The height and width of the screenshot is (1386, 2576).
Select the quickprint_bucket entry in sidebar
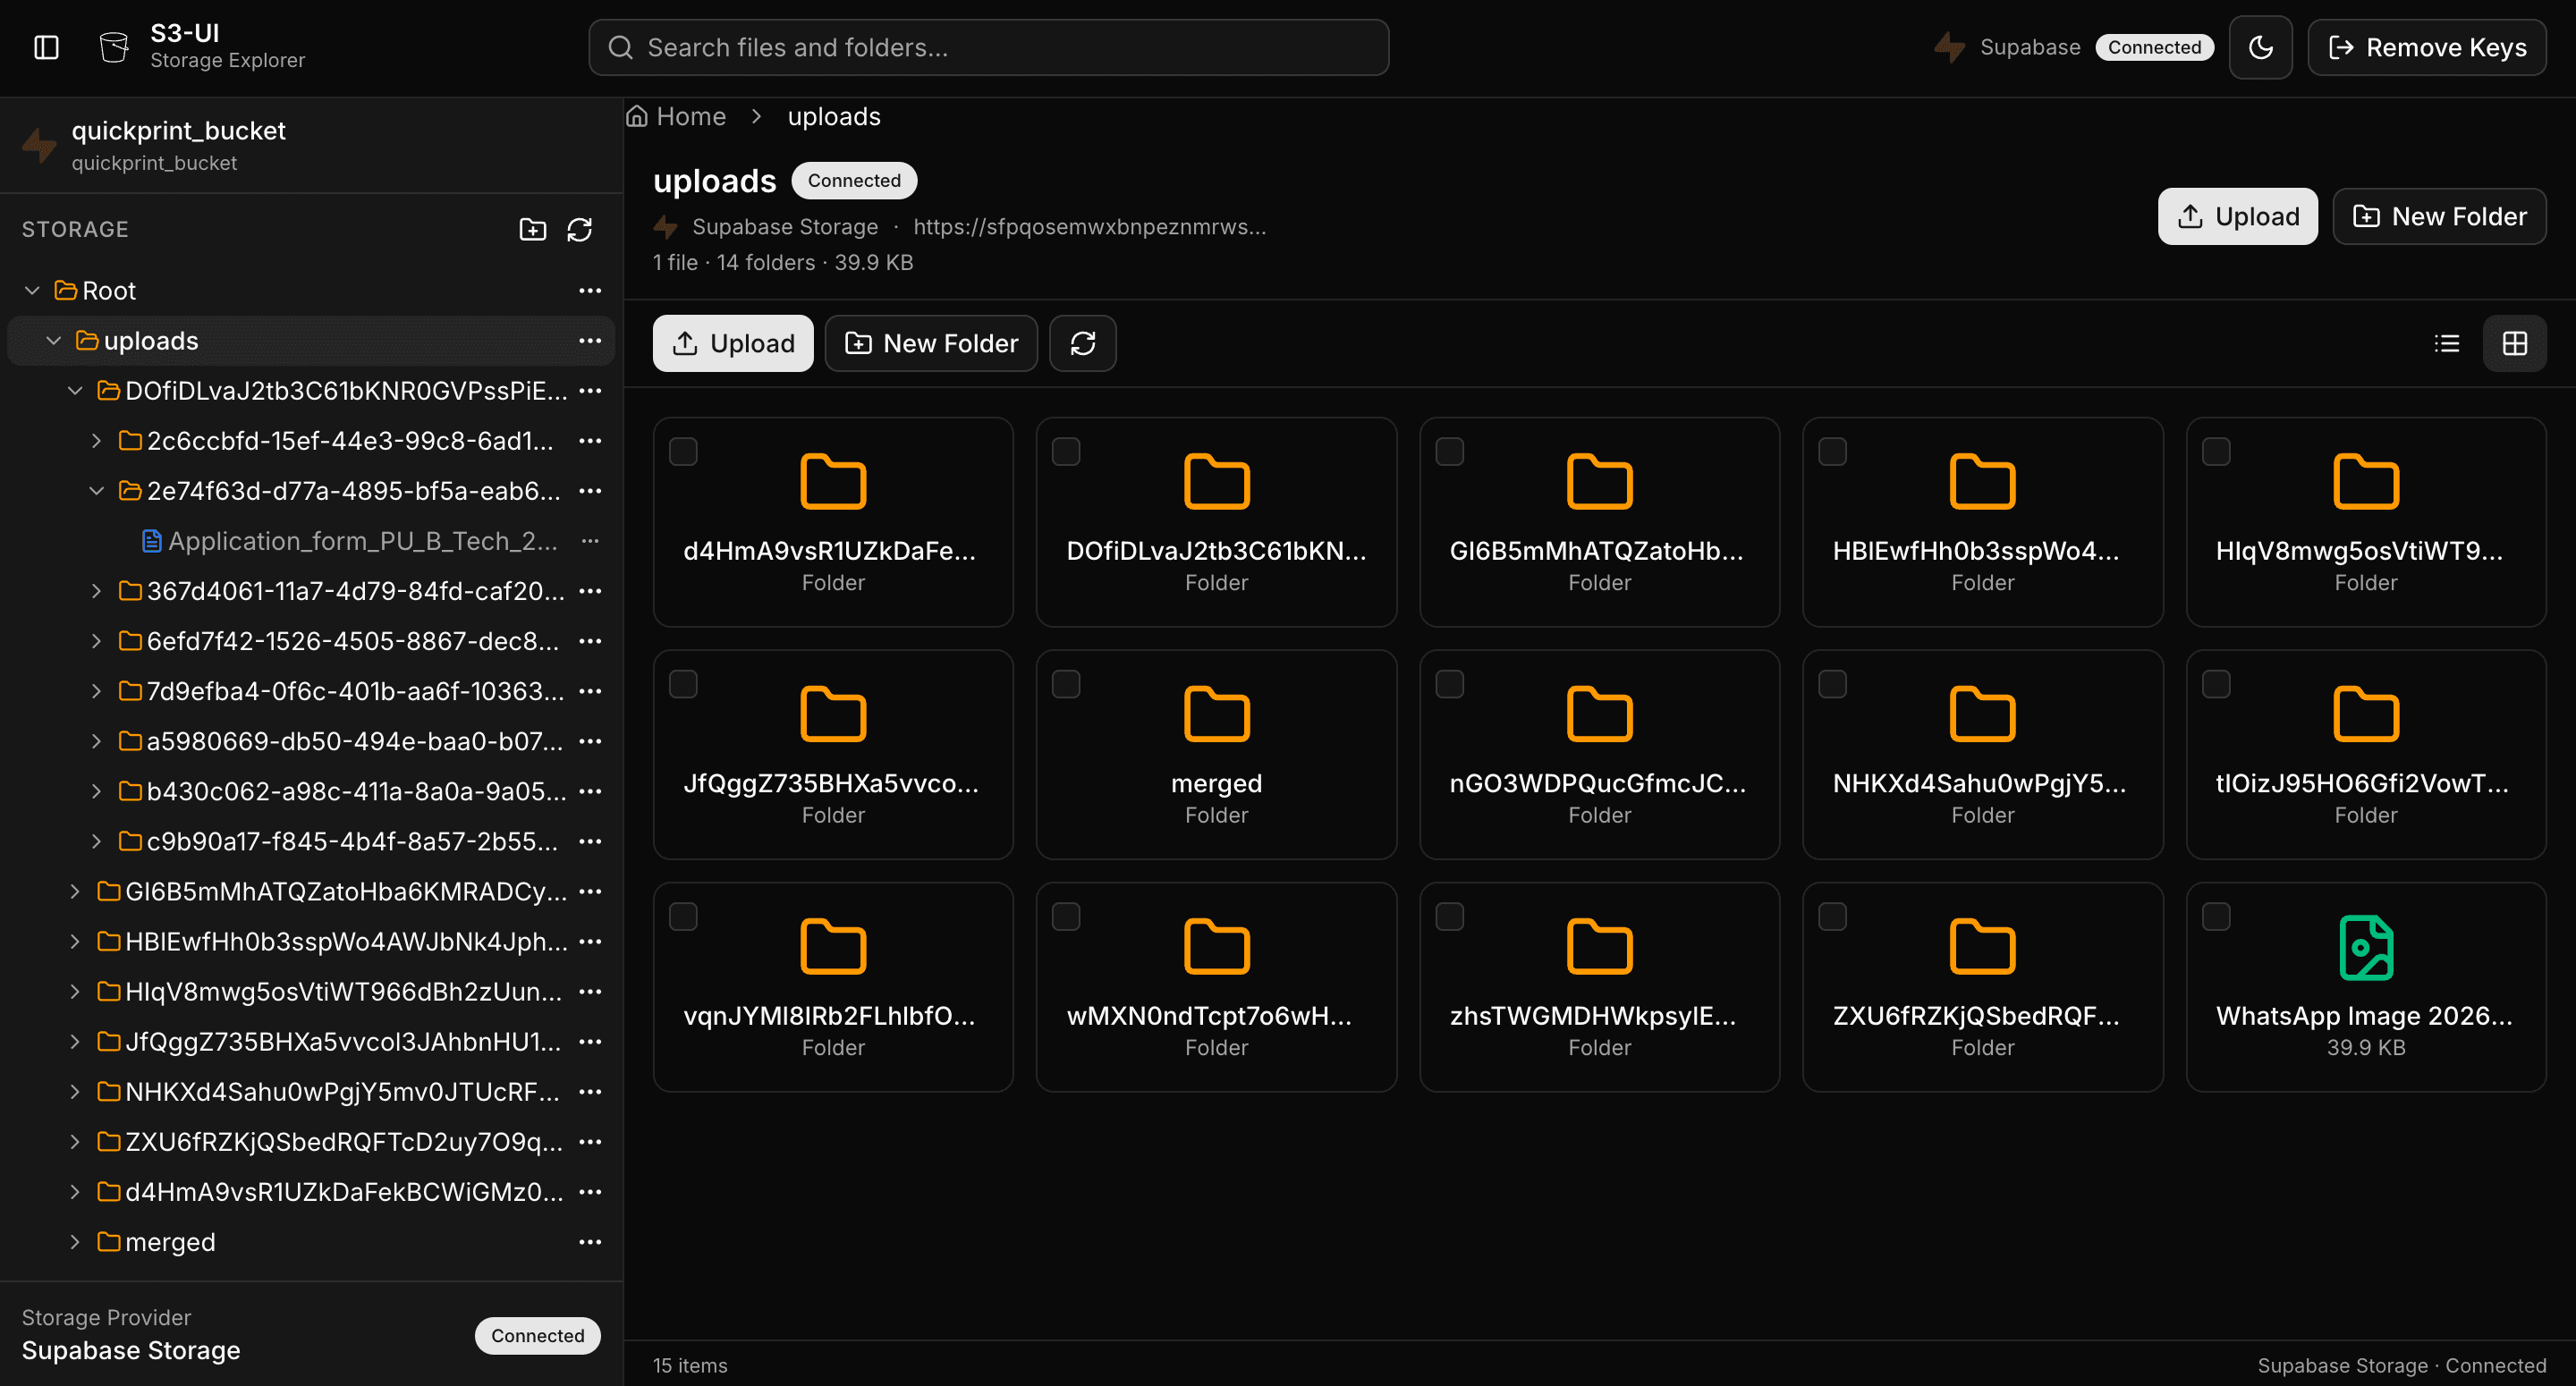tap(311, 145)
